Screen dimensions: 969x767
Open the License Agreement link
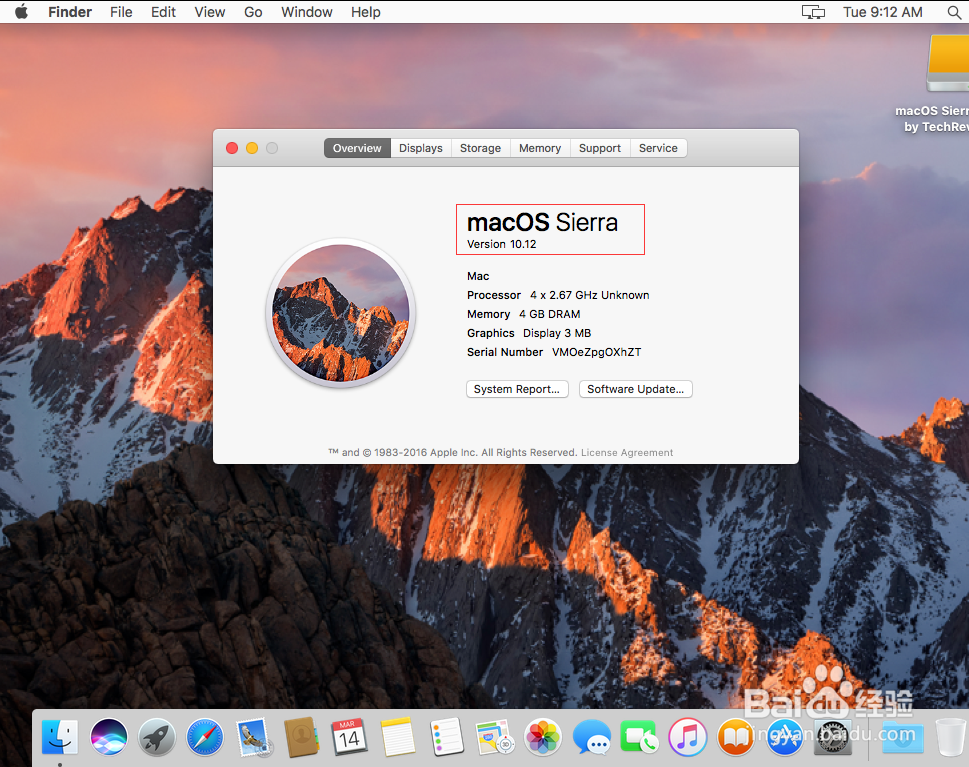[626, 452]
